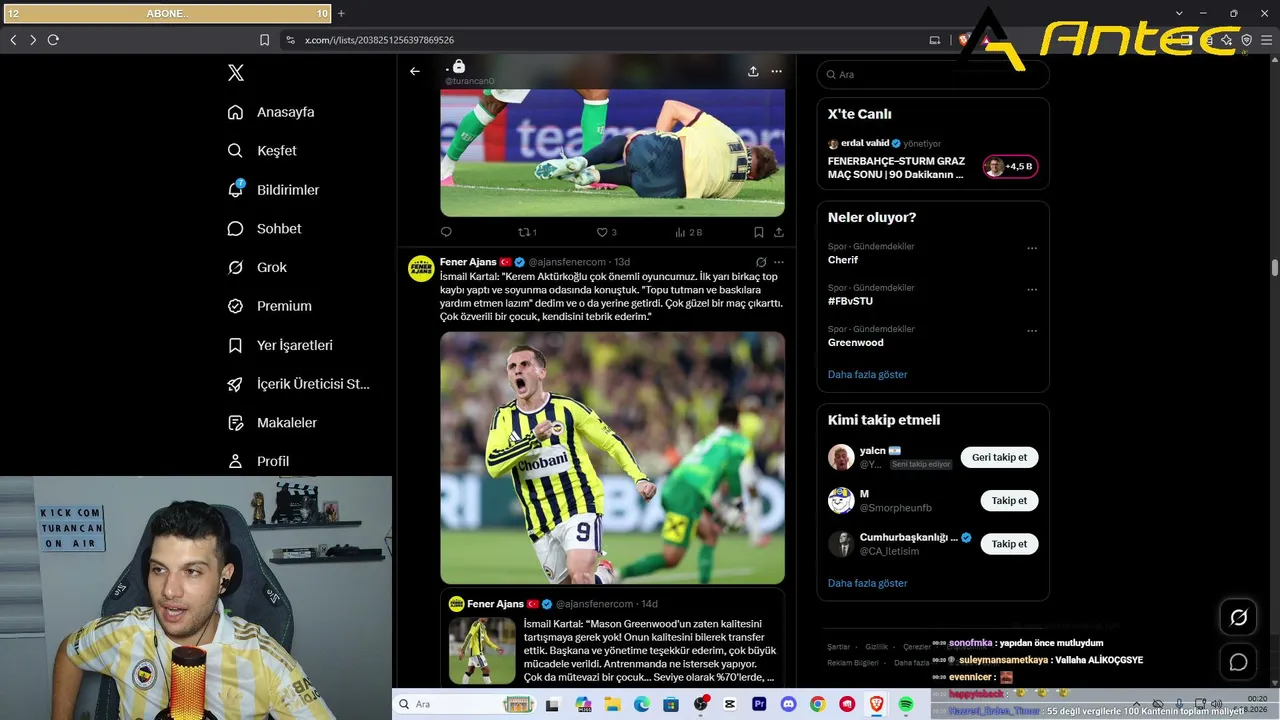Go to Keşfet in the sidebar

pos(262,151)
